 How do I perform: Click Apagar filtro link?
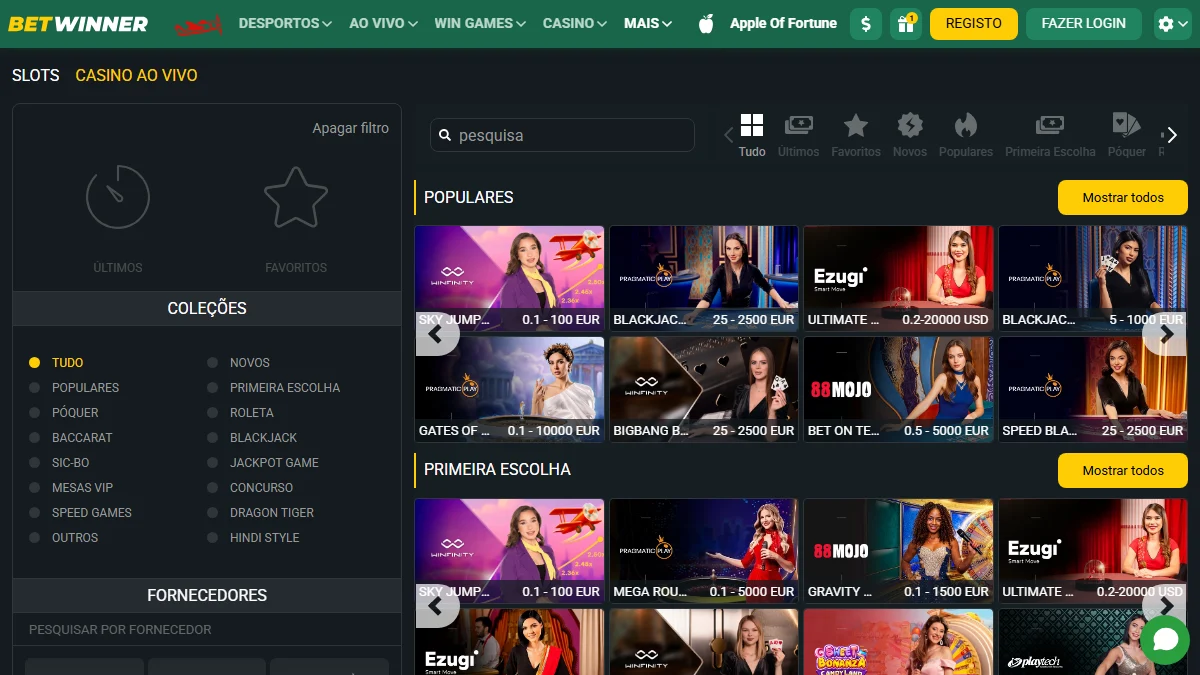coord(350,128)
